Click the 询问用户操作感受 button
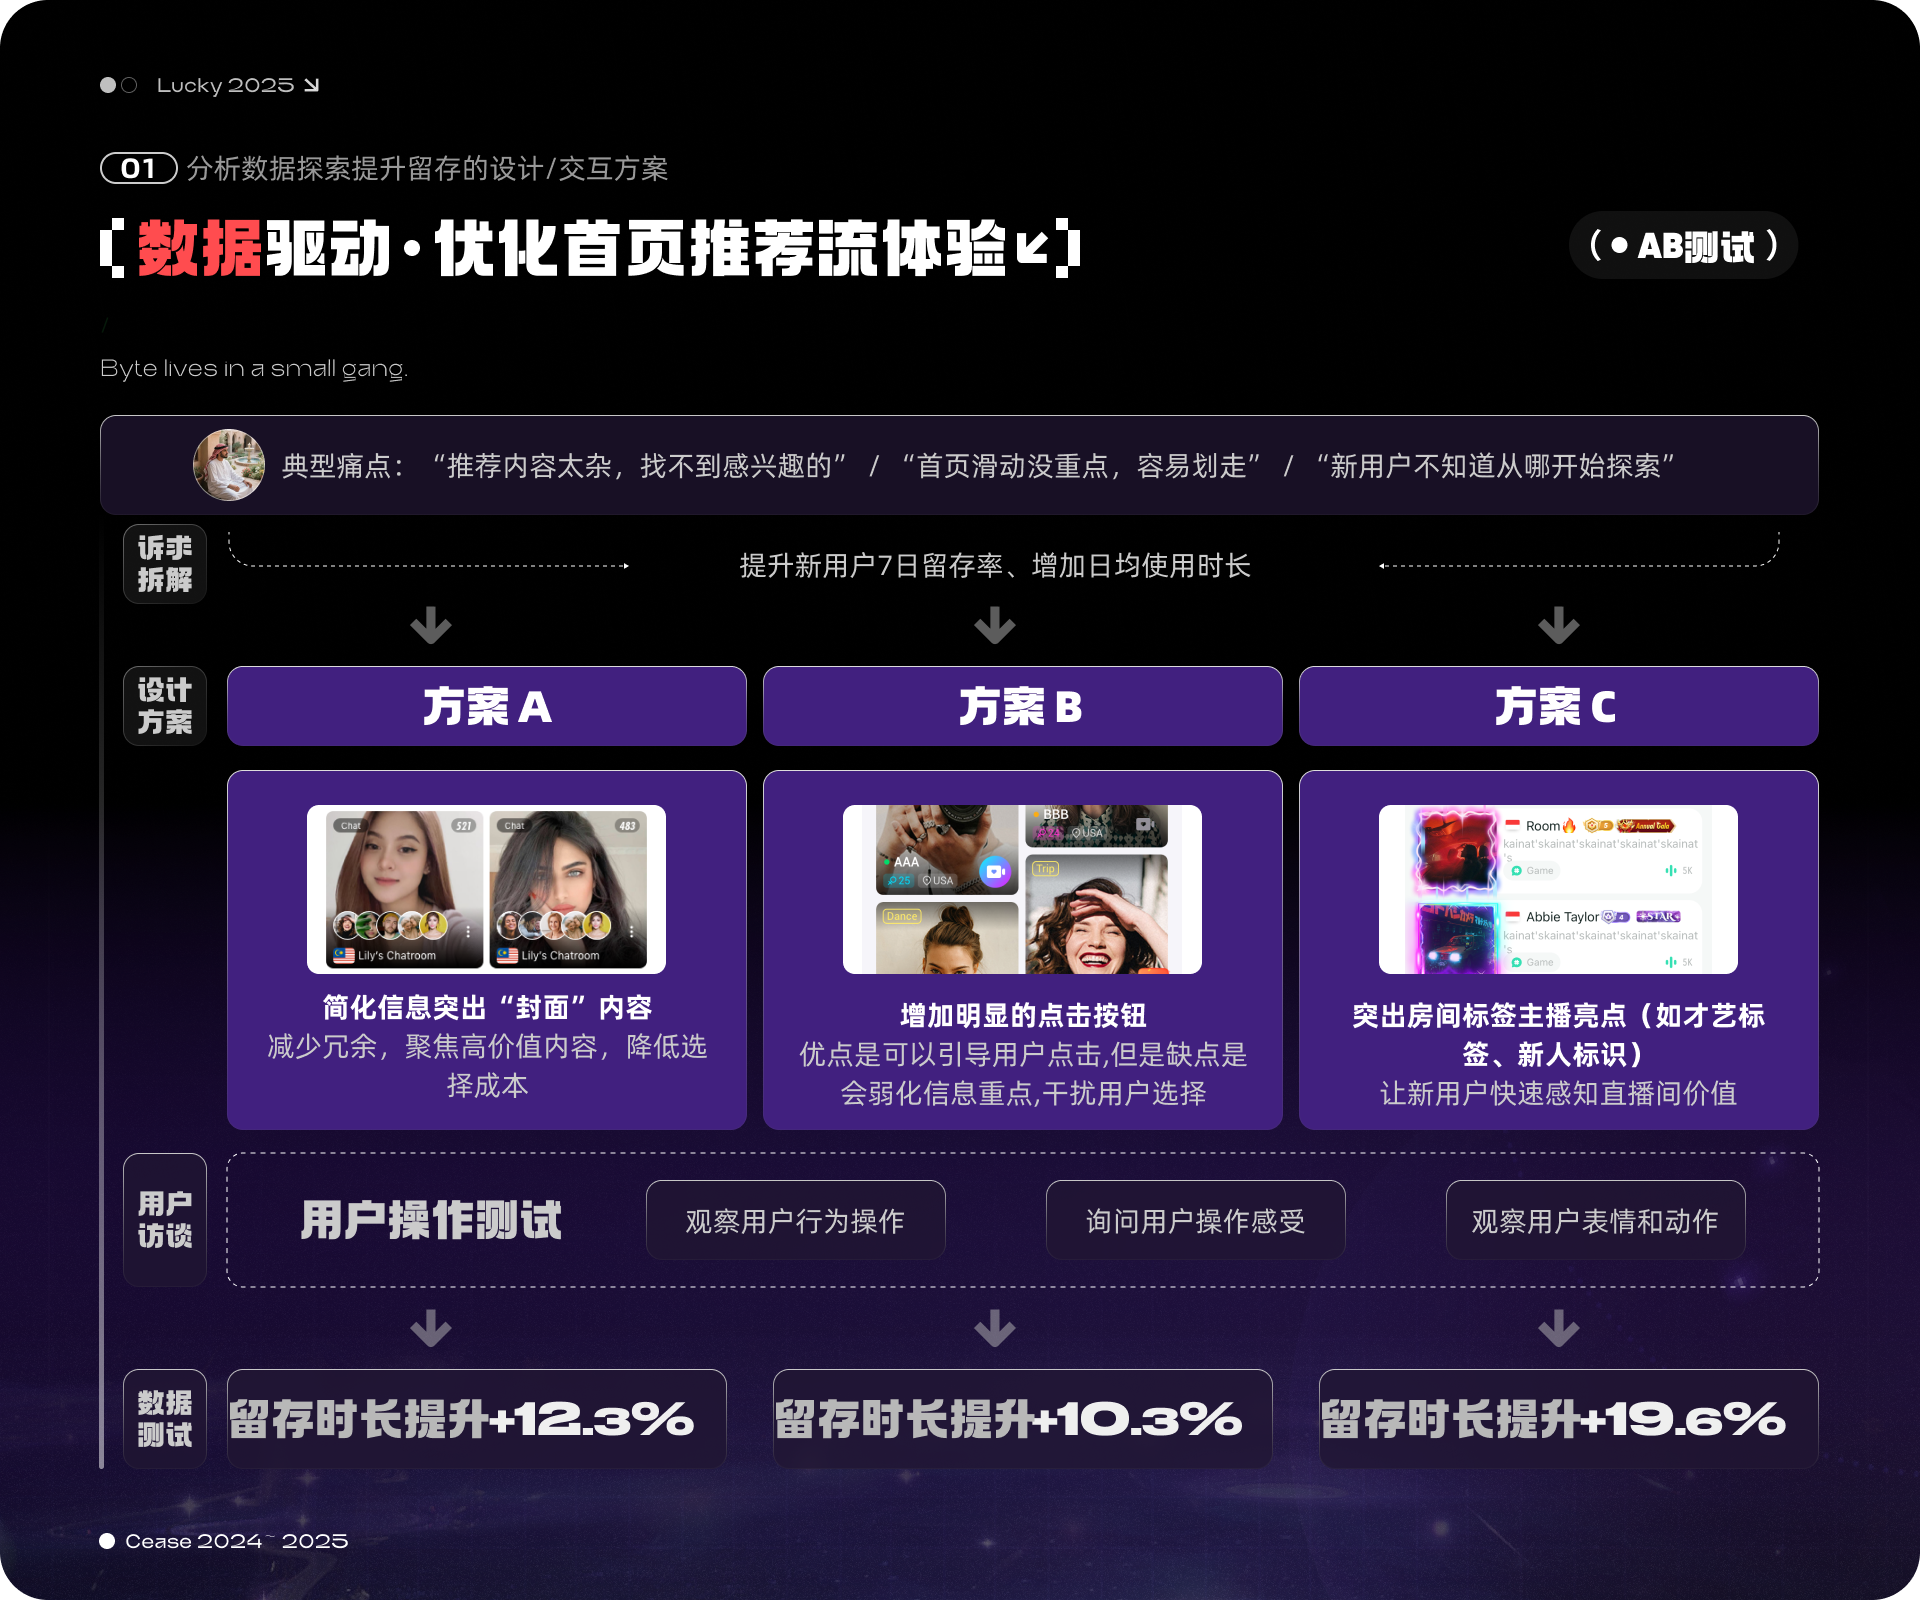The image size is (1920, 1600). (x=1195, y=1220)
